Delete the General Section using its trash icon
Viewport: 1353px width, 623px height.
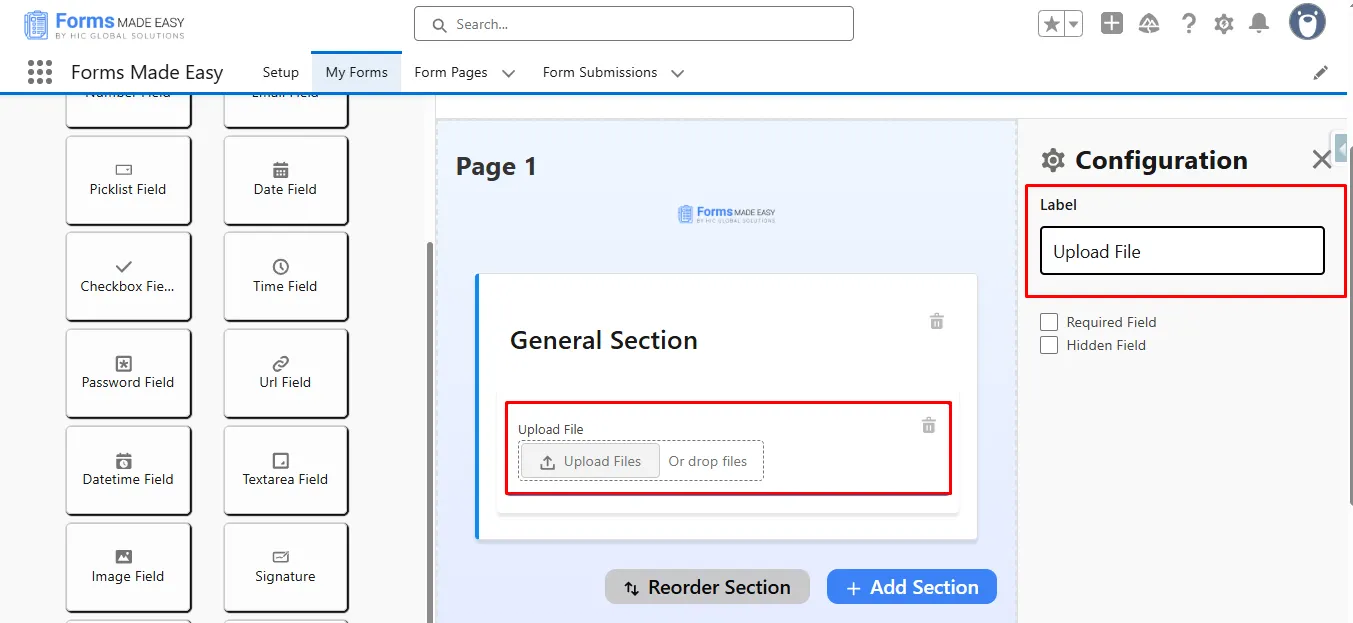pos(937,321)
